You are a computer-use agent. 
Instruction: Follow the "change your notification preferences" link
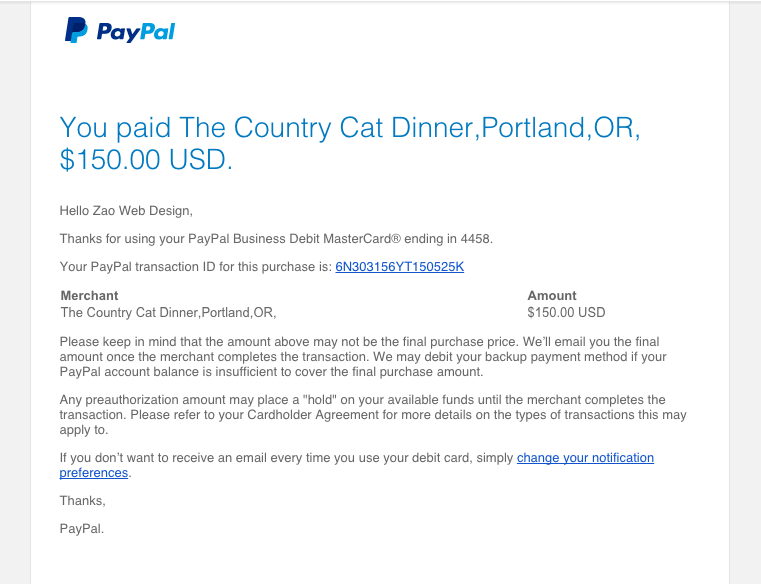(x=585, y=458)
